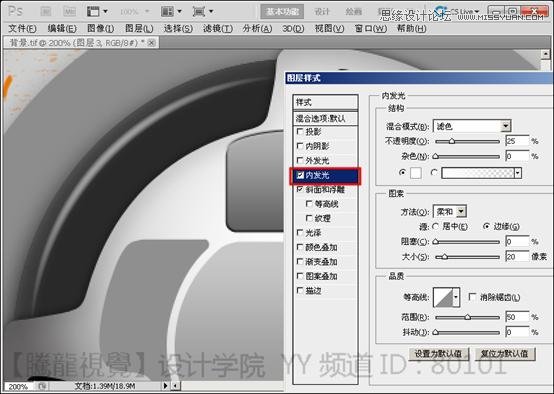
Task: Click the 复位为默认值 button
Action: (x=505, y=354)
